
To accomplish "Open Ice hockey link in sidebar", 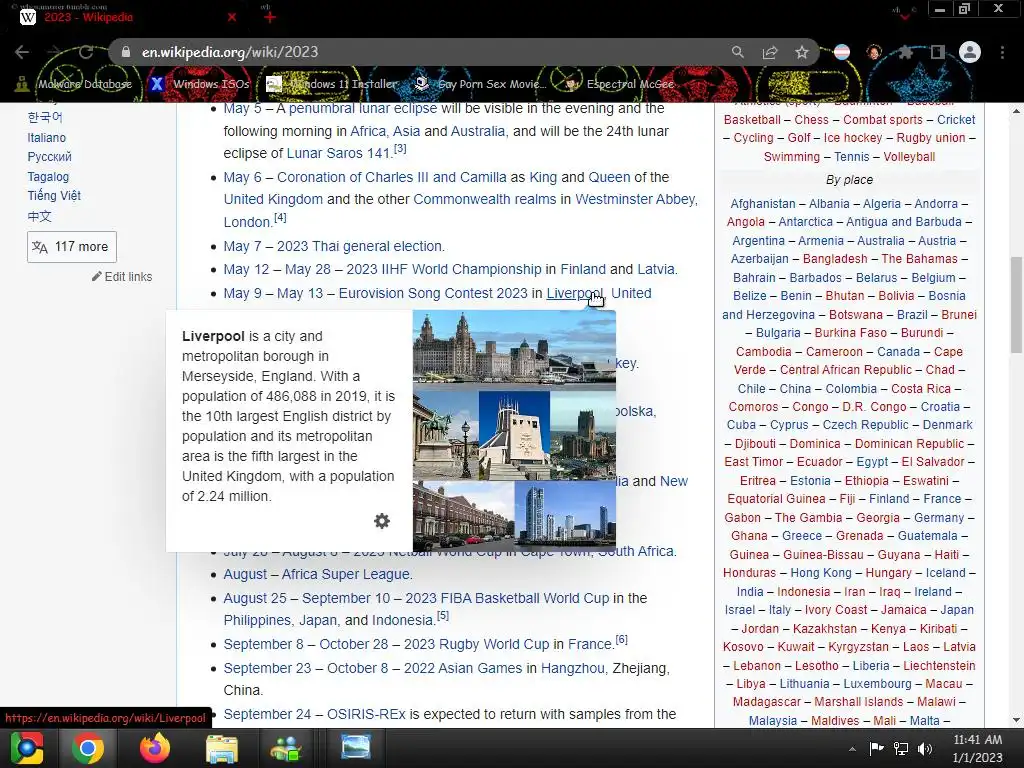I will (x=853, y=138).
